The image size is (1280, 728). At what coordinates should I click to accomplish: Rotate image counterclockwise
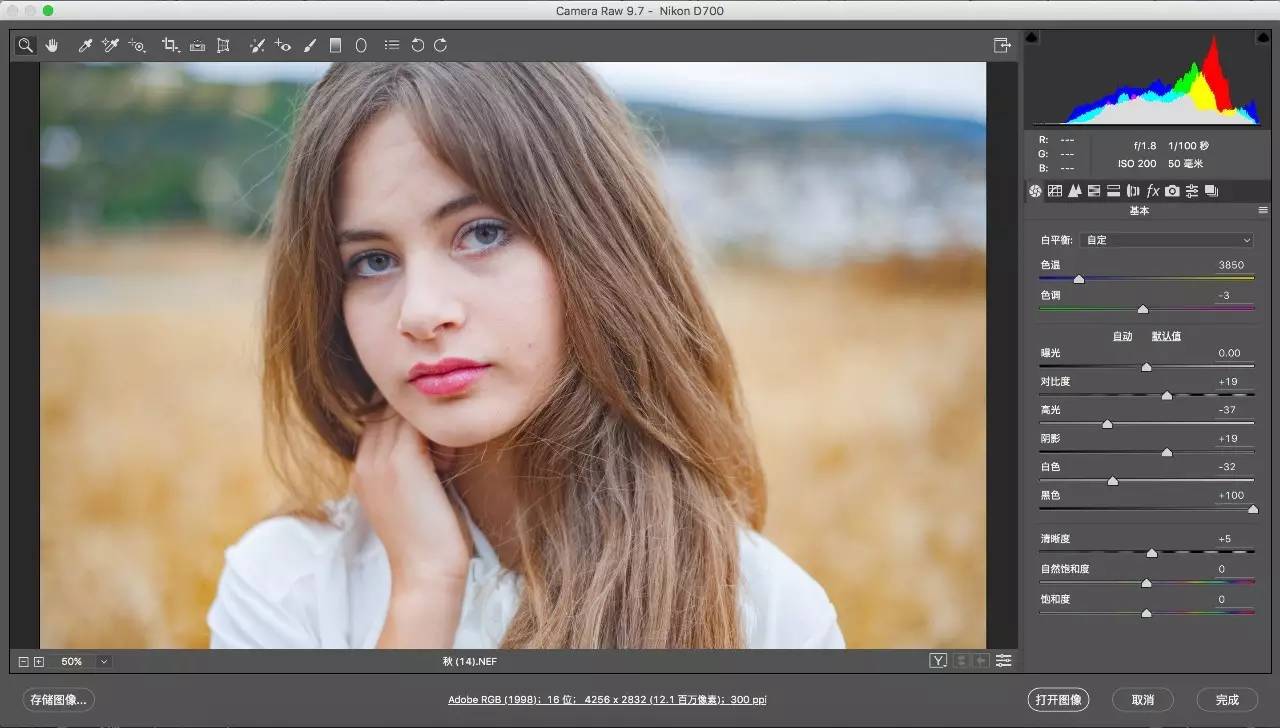418,45
